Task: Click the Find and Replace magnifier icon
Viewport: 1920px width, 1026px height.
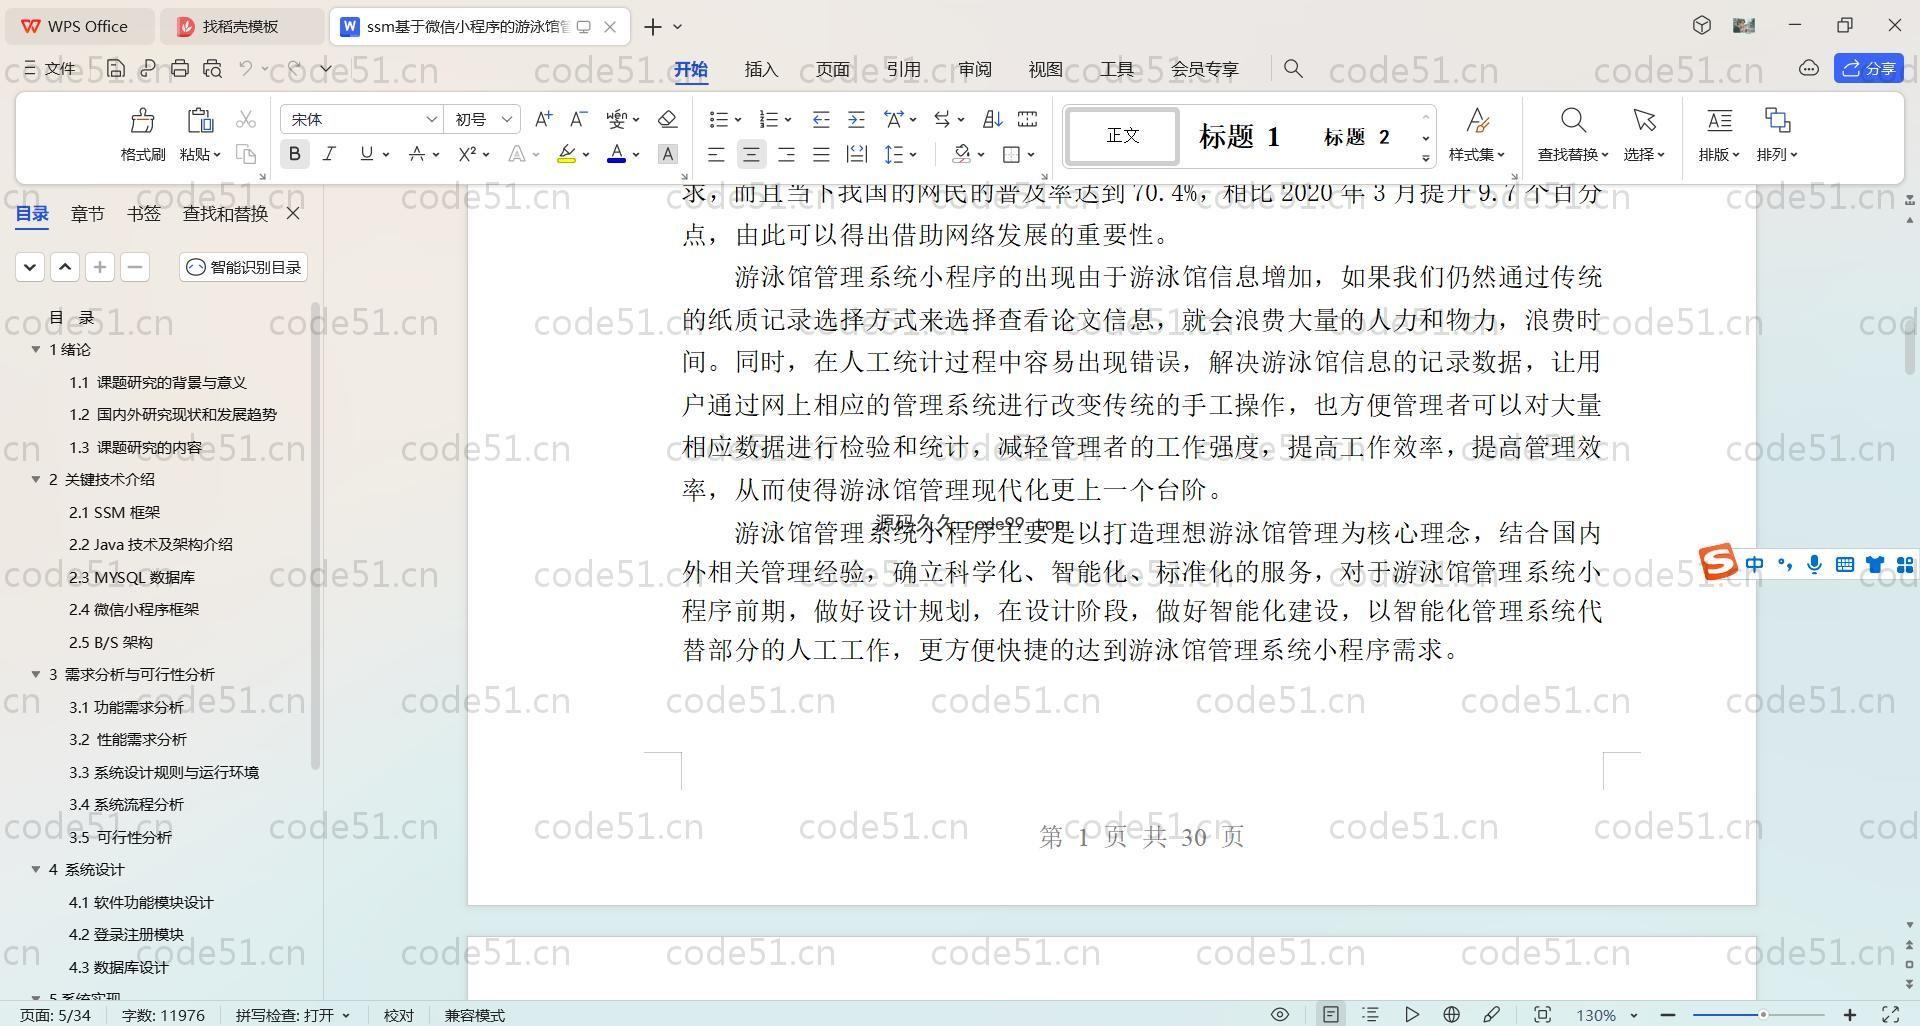Action: (1573, 121)
